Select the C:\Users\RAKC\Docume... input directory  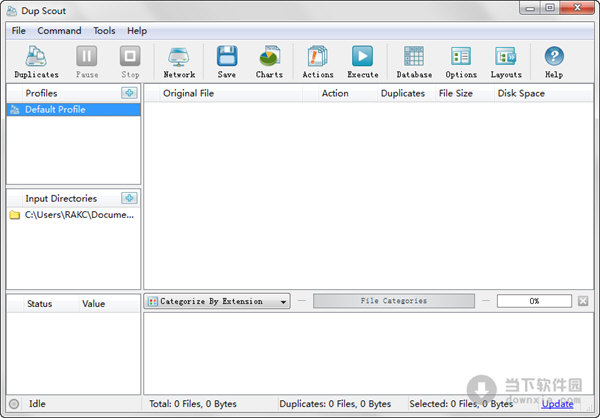[x=73, y=215]
